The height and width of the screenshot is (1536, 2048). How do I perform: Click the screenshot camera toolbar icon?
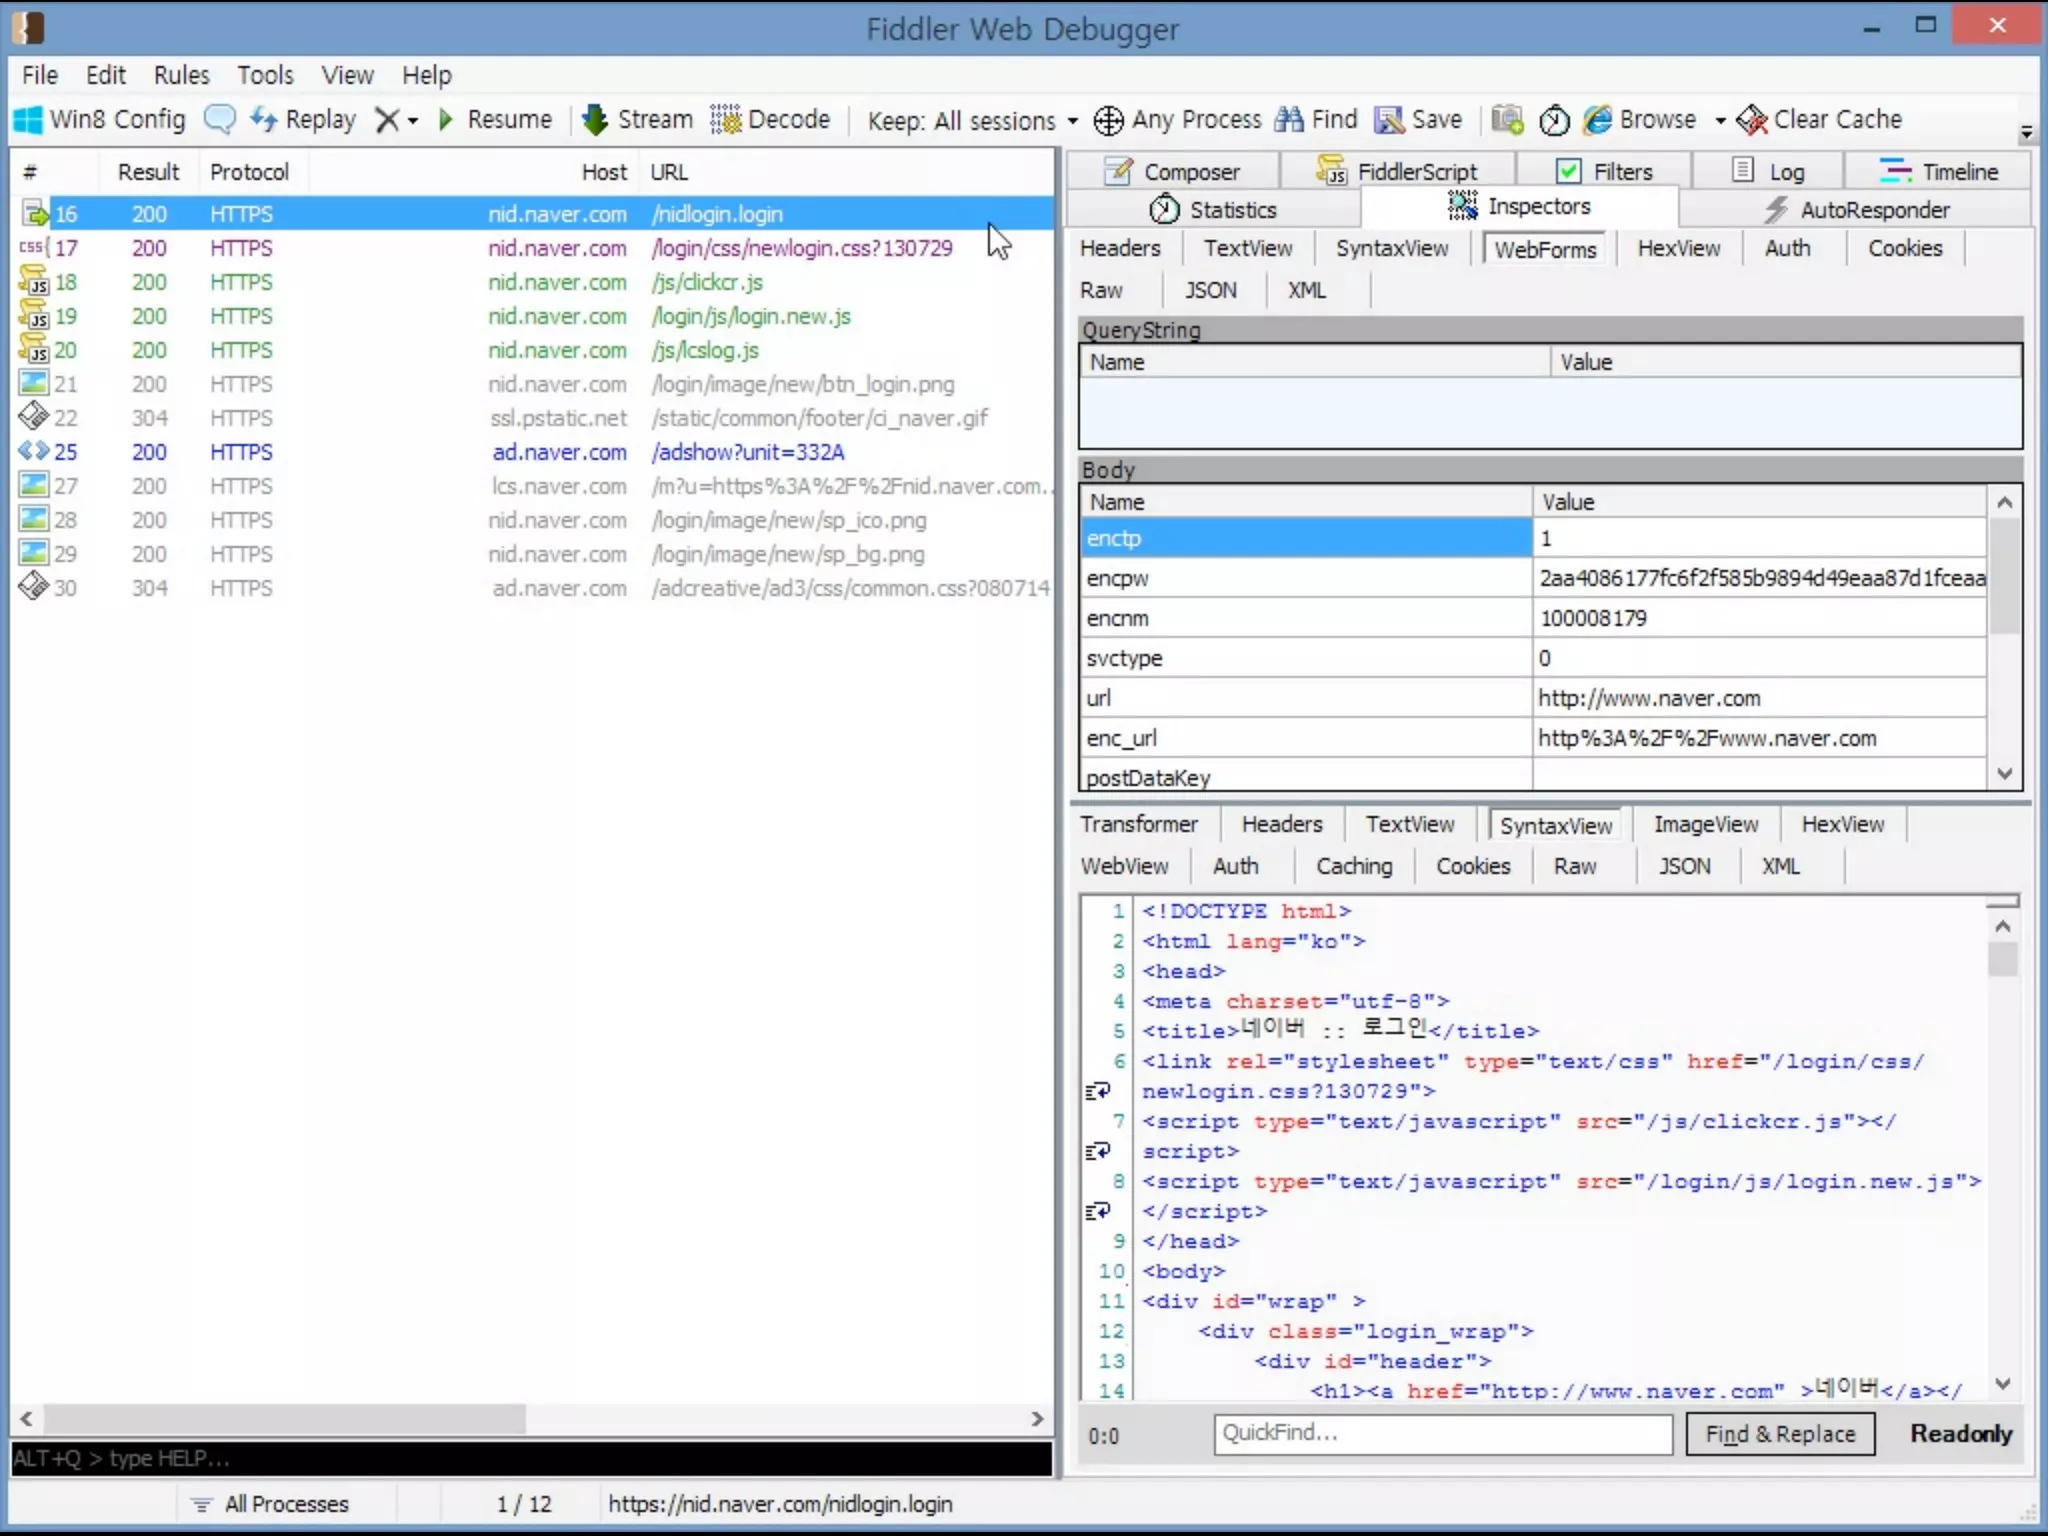(x=1507, y=119)
